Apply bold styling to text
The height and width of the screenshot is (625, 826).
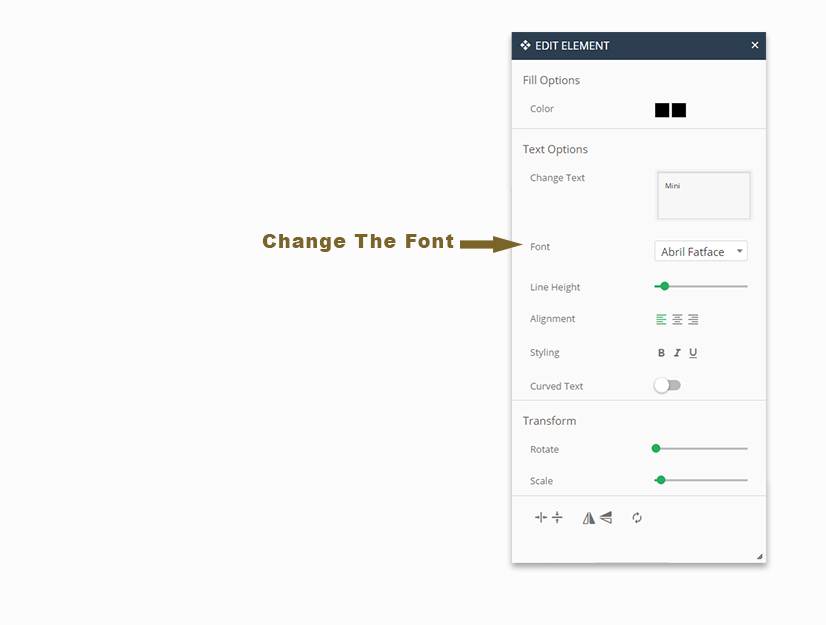661,353
